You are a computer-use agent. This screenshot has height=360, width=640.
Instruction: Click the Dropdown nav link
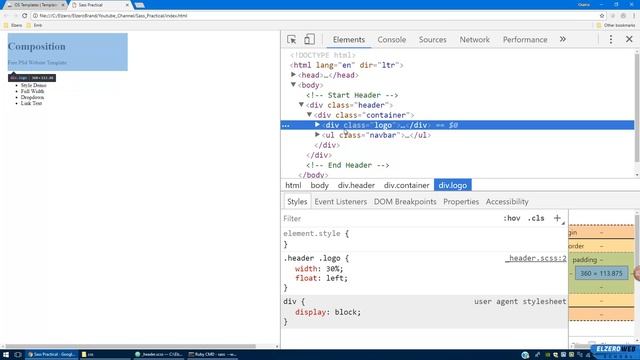pos(32,98)
